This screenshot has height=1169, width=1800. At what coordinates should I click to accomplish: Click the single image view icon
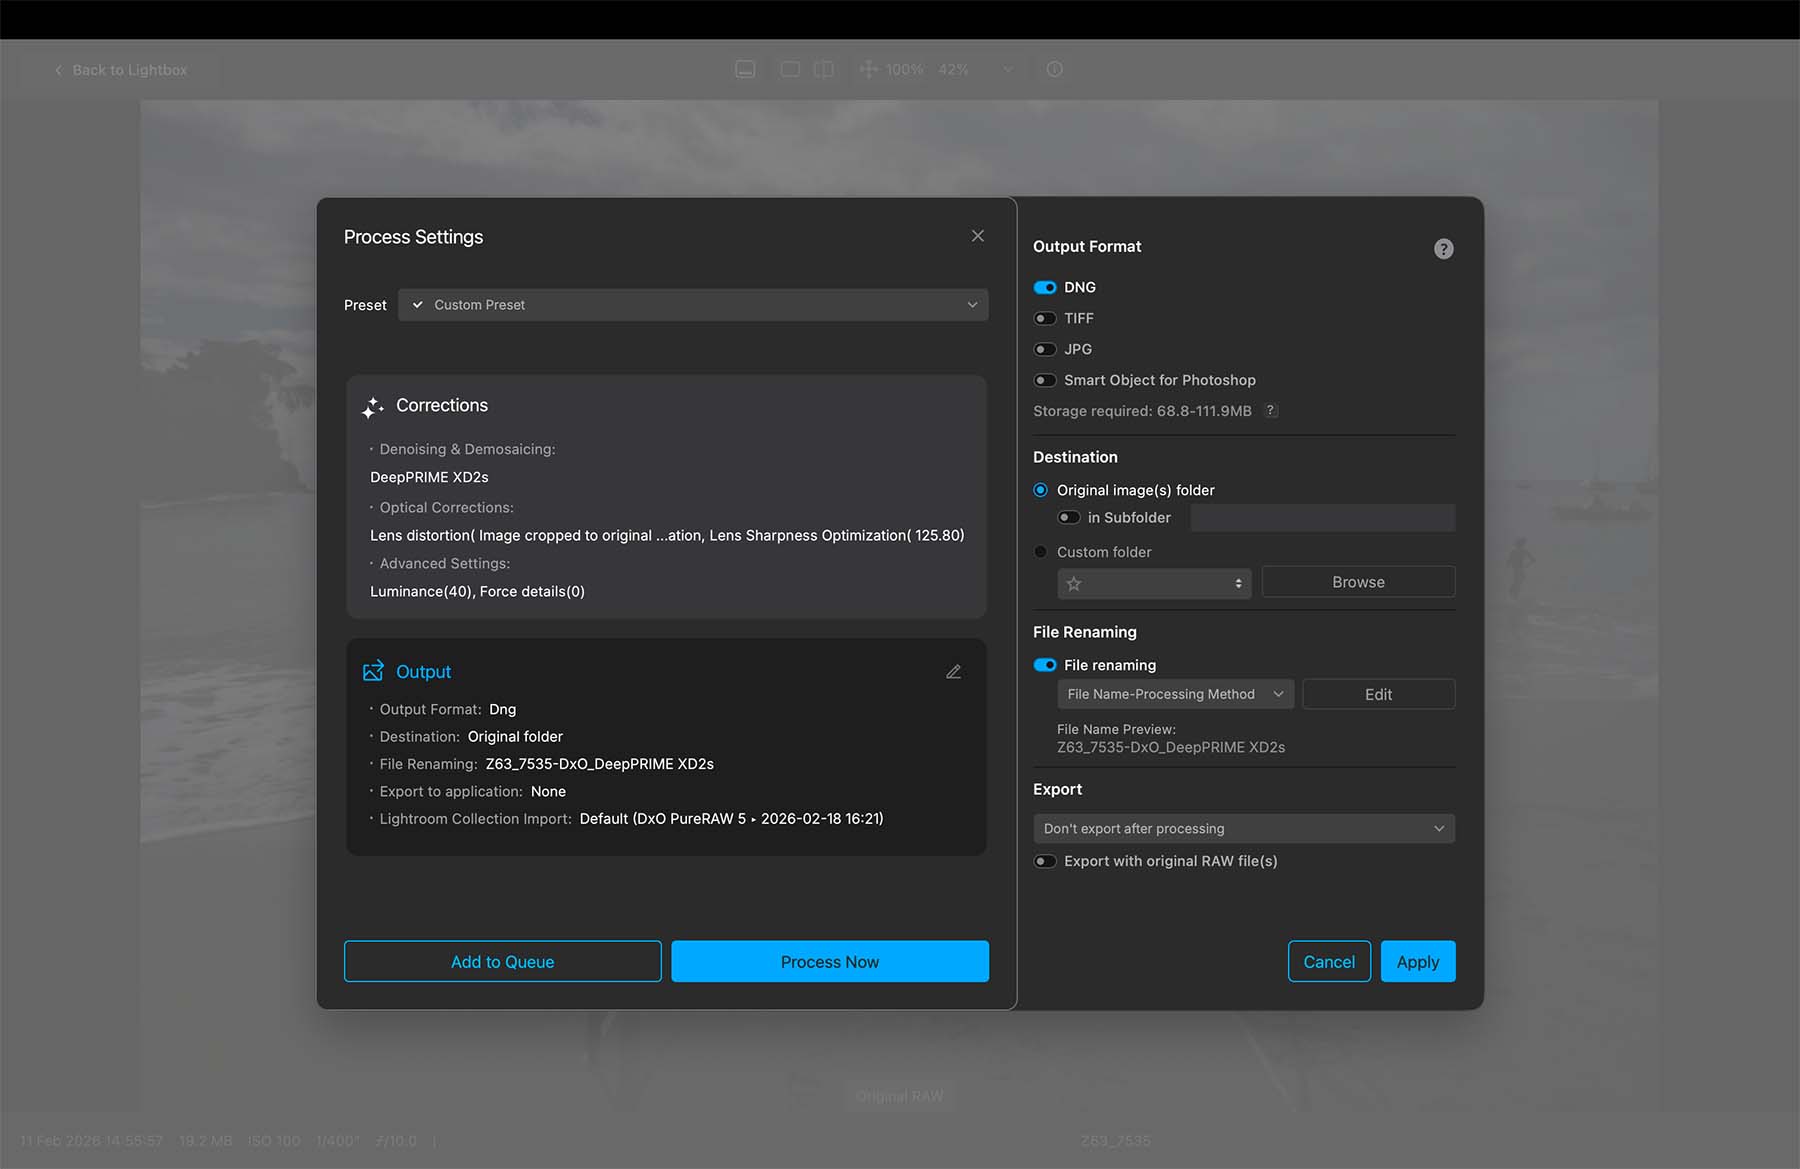tap(790, 69)
